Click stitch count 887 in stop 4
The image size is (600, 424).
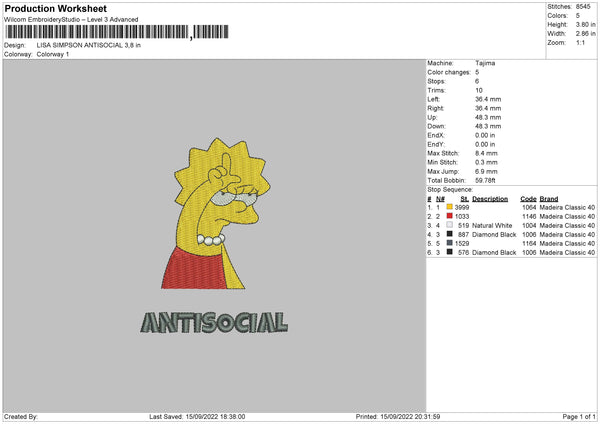click(x=463, y=235)
